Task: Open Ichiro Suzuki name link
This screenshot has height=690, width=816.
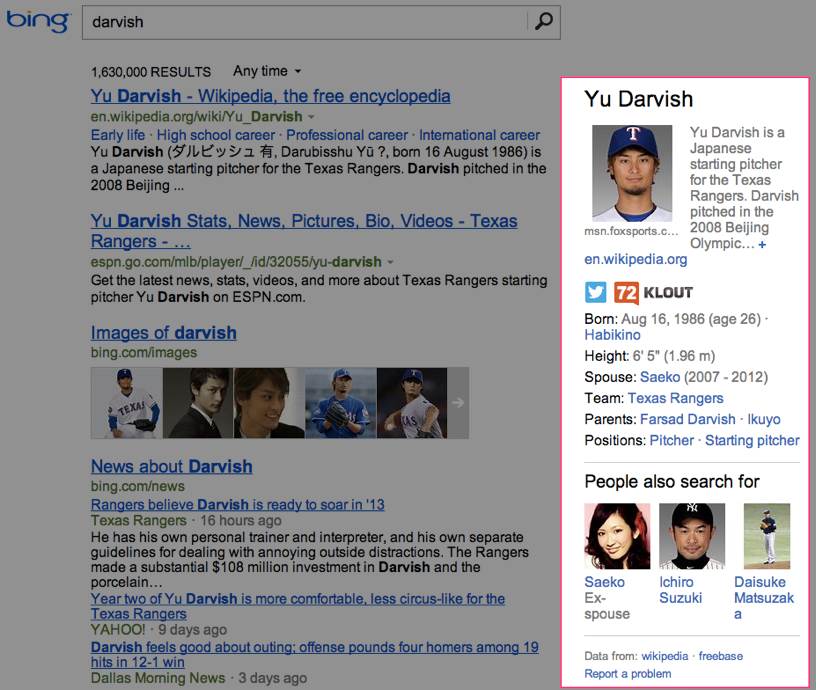Action: pyautogui.click(x=681, y=590)
